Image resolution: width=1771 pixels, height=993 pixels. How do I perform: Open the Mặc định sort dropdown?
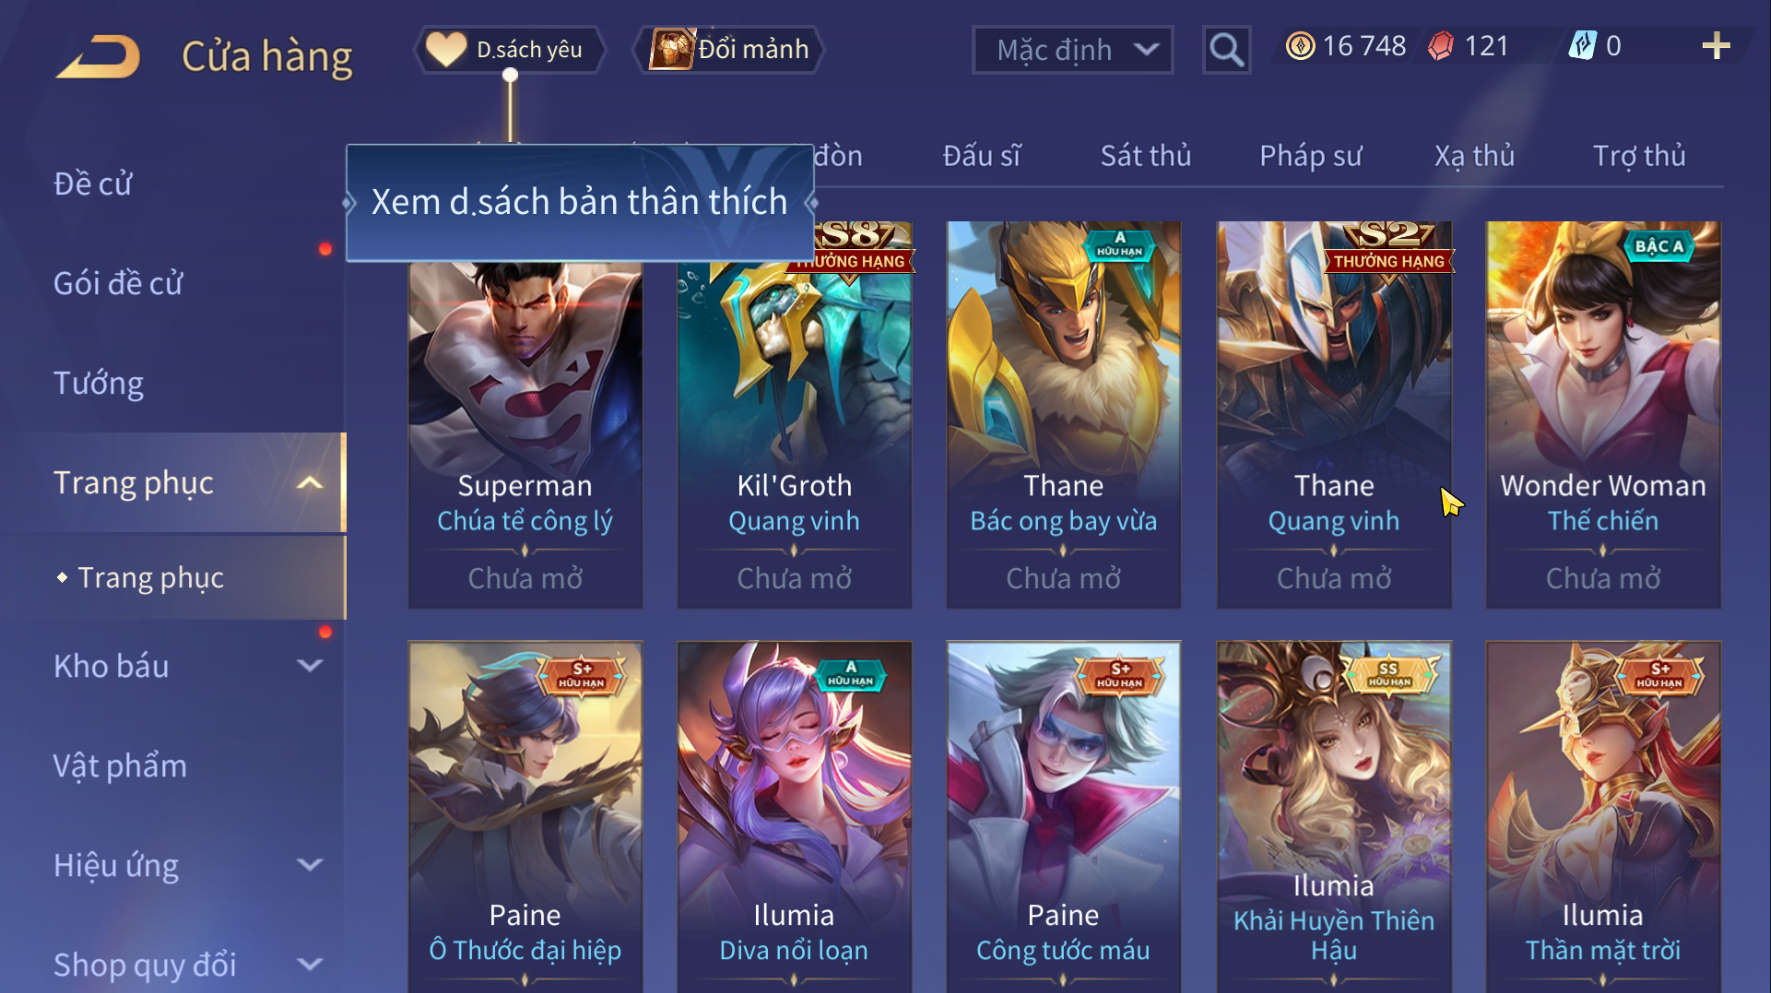click(x=1073, y=49)
